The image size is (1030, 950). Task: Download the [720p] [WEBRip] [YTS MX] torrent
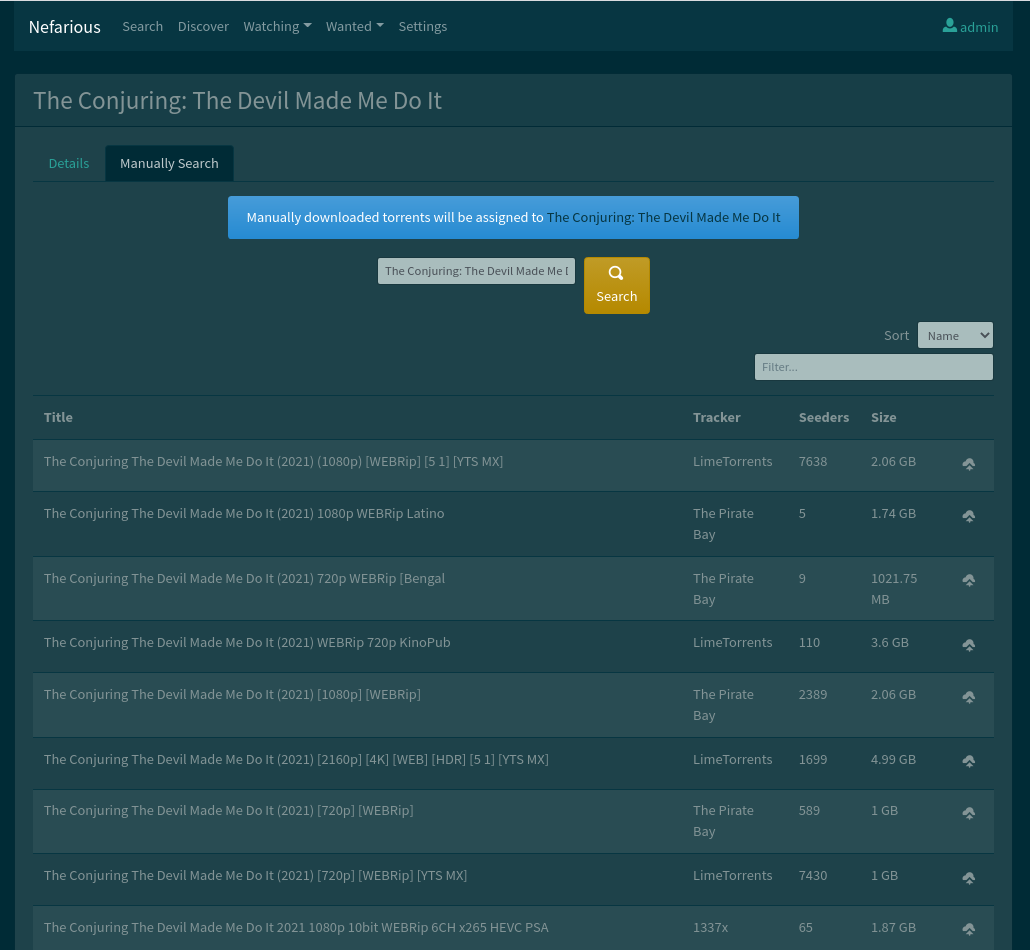[968, 878]
